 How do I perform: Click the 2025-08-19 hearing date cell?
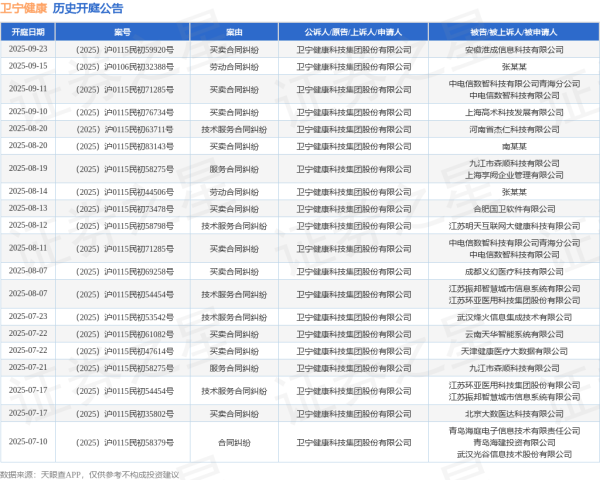[28, 168]
